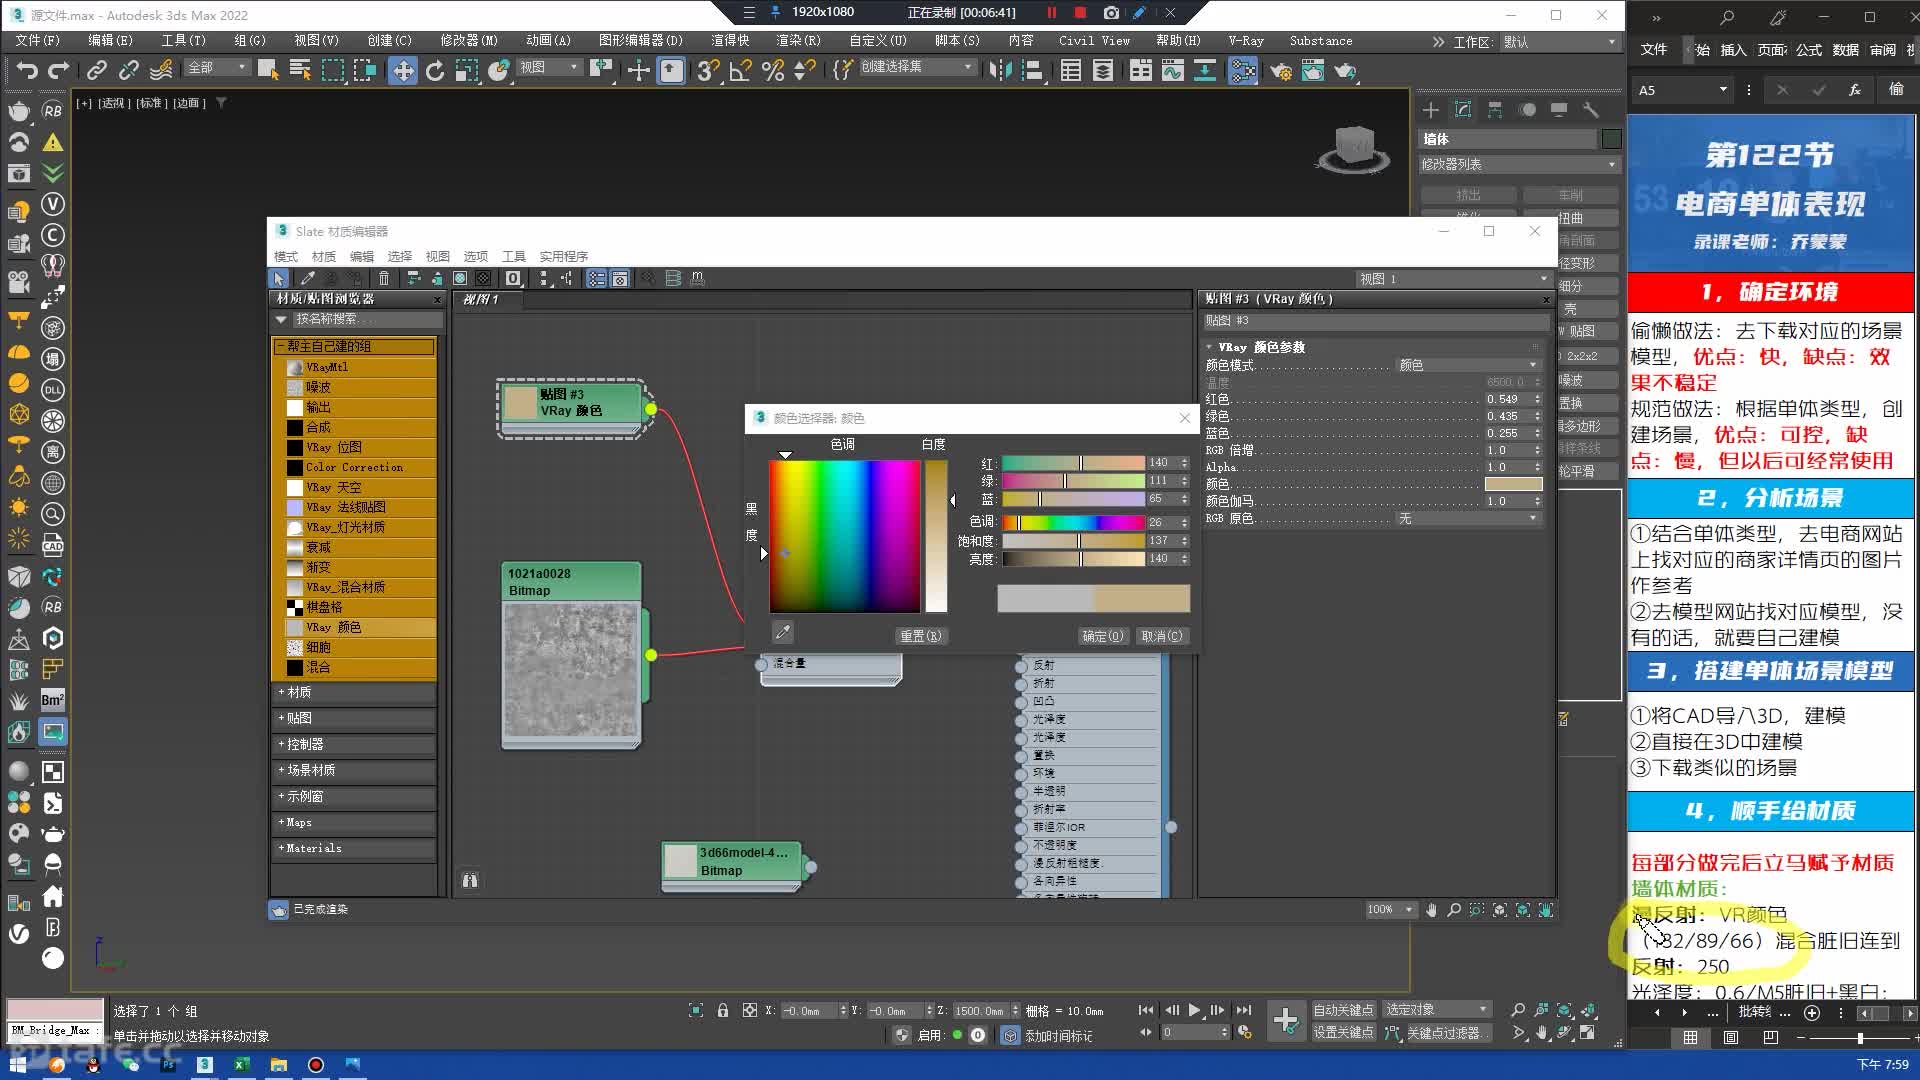Open Slate editor 材质 menu

[324, 256]
